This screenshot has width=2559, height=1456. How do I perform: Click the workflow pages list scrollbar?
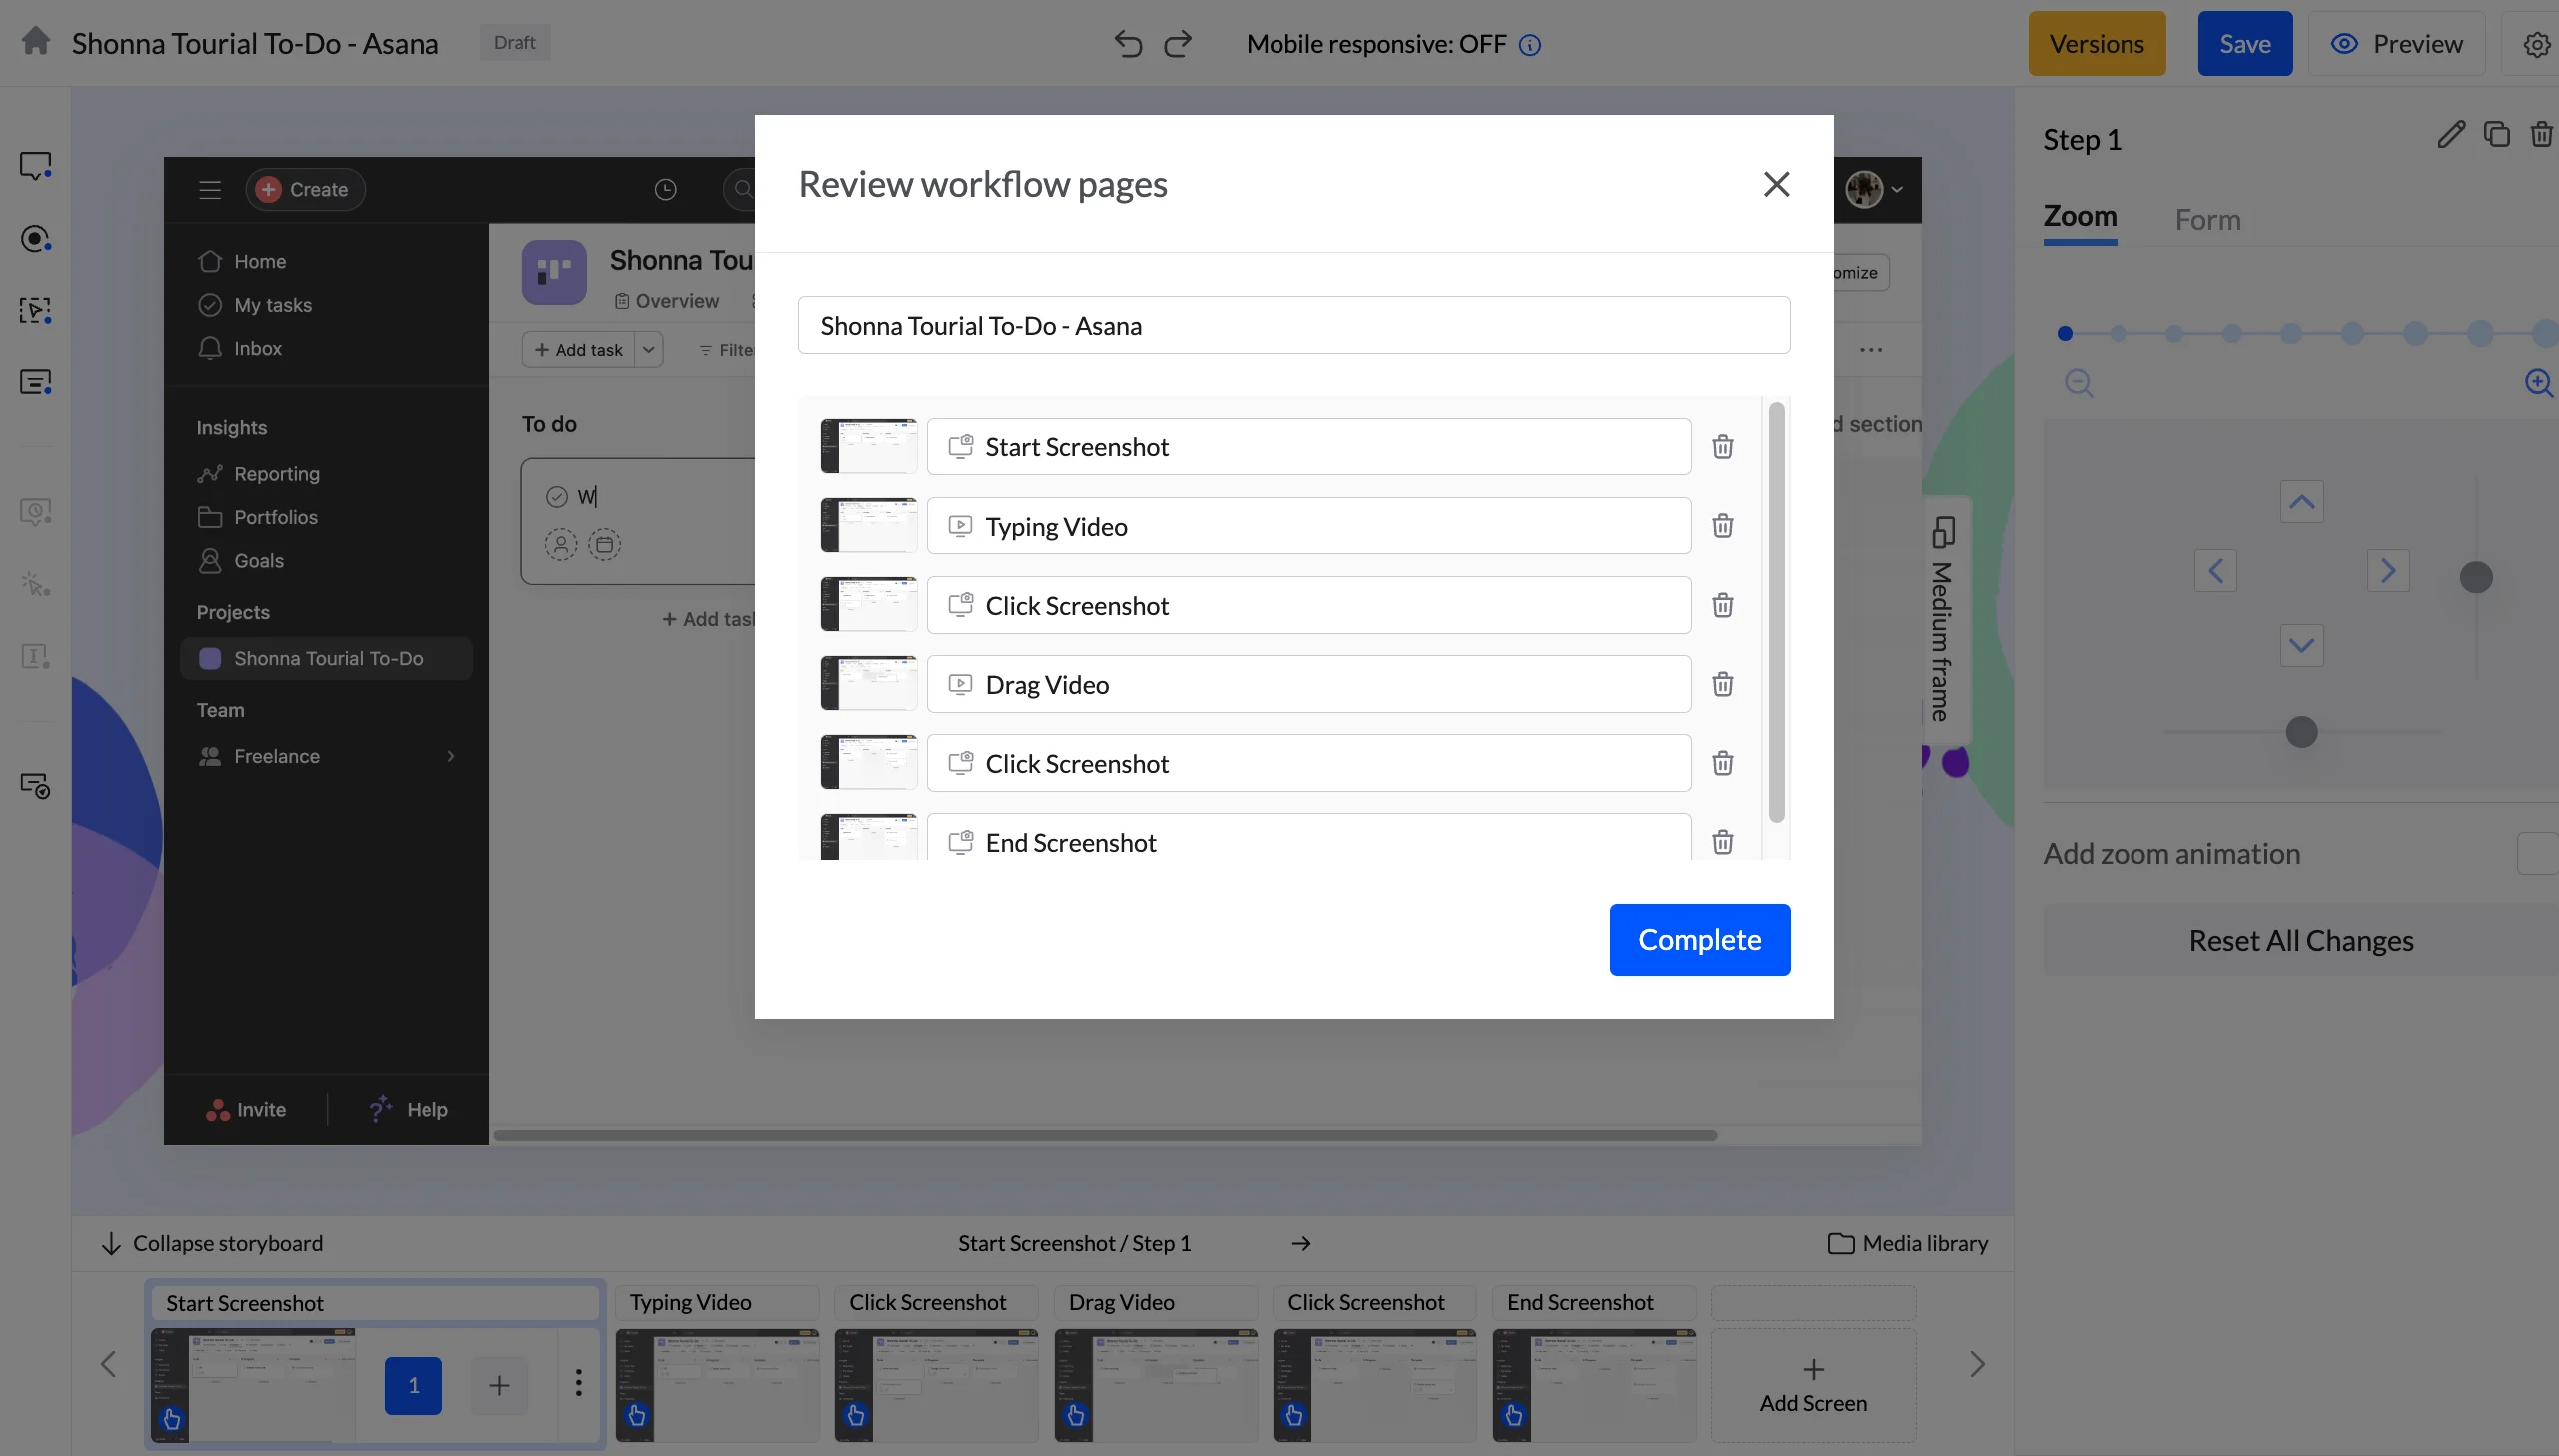click(1776, 612)
